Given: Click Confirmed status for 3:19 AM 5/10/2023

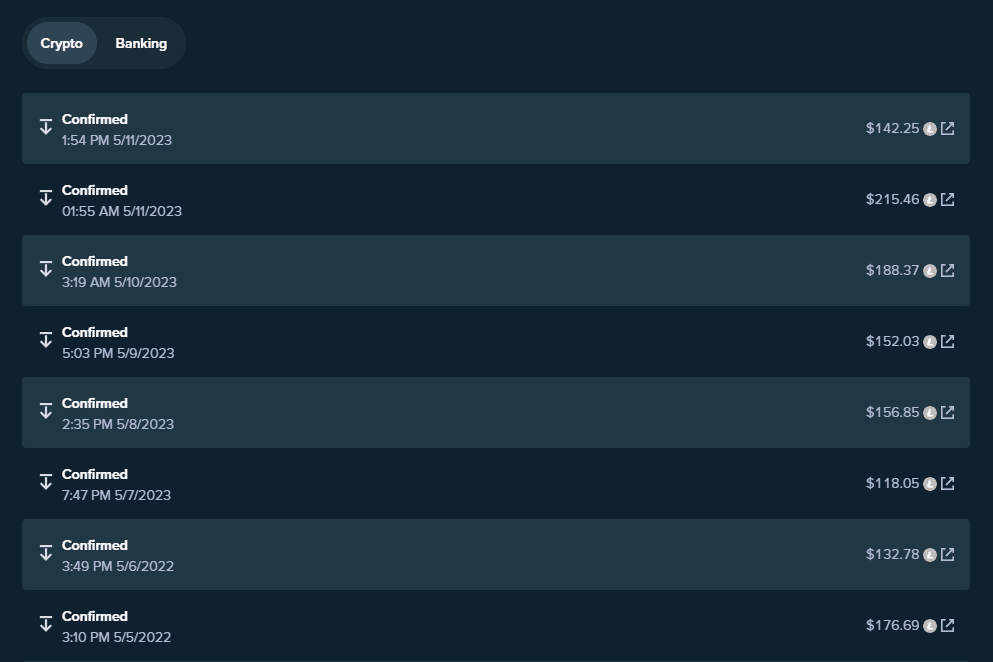Looking at the screenshot, I should click(95, 261).
